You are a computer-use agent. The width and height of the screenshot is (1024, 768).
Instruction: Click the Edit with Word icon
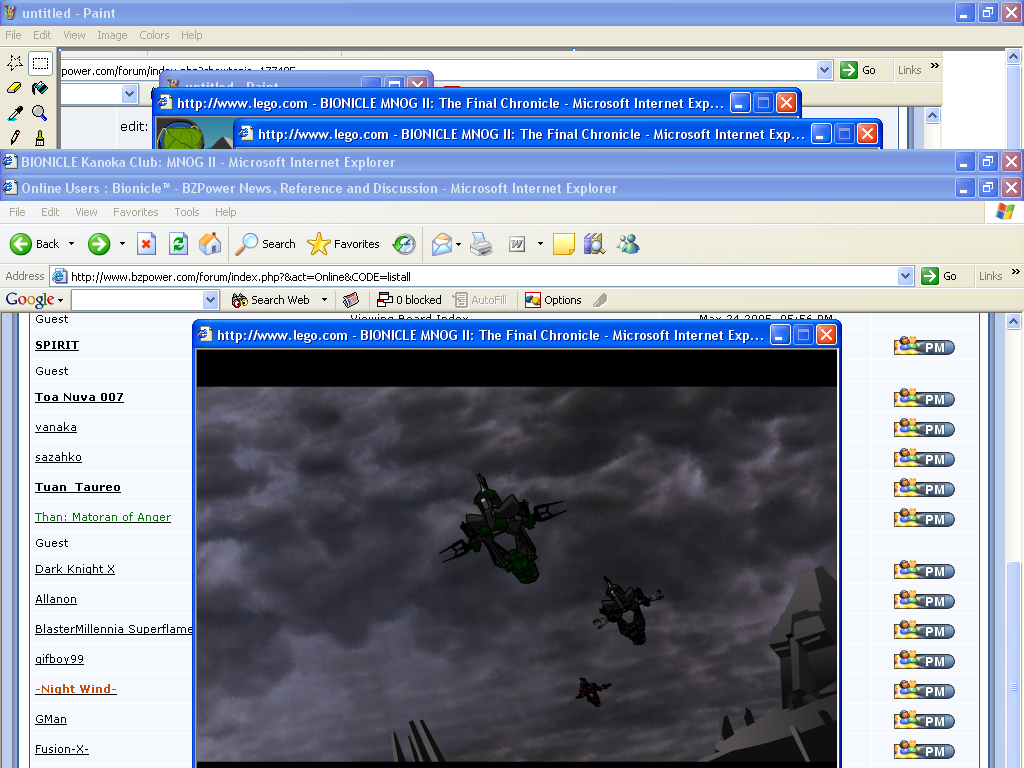pos(517,244)
